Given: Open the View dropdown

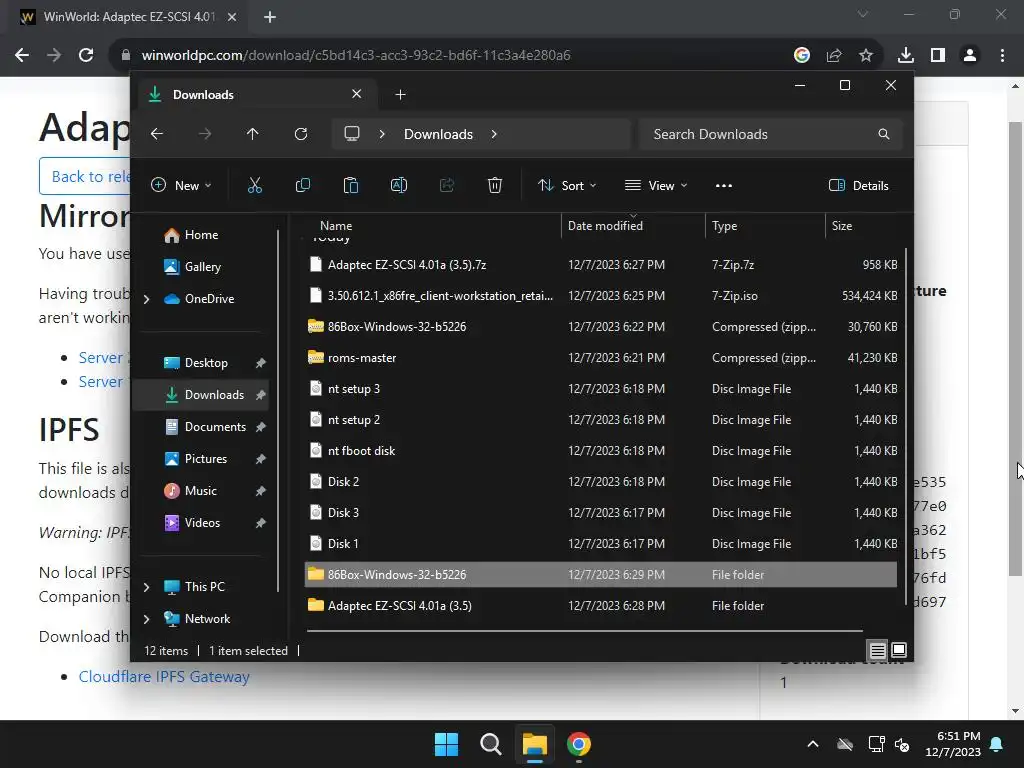Looking at the screenshot, I should pos(656,185).
